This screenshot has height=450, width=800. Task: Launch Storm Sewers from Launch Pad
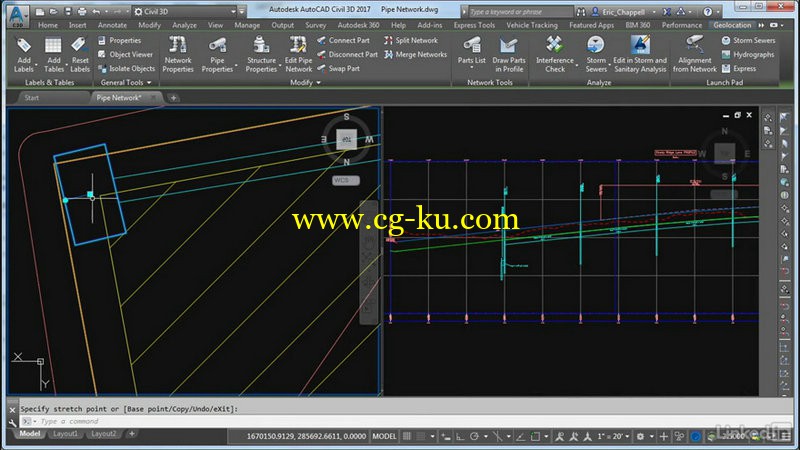[x=748, y=40]
